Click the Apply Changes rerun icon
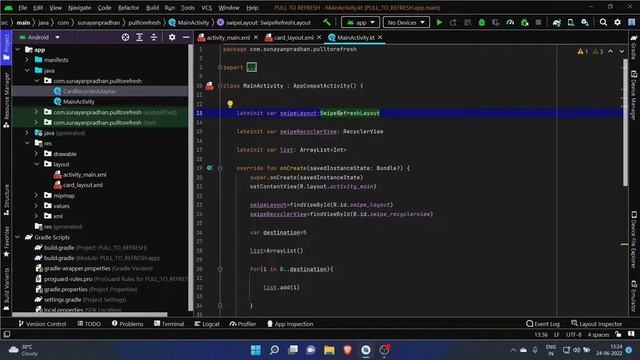640x360 pixels. coord(453,22)
